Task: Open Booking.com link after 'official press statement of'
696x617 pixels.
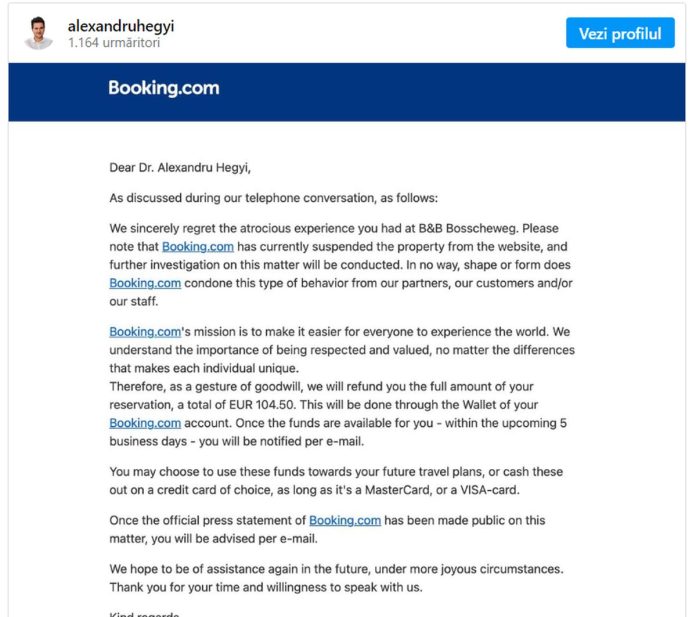Action: point(345,520)
